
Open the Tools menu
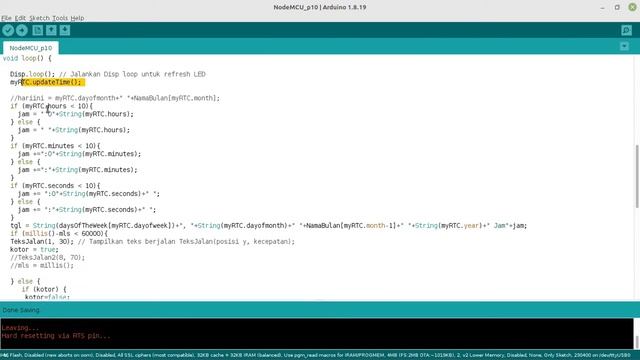tap(60, 18)
